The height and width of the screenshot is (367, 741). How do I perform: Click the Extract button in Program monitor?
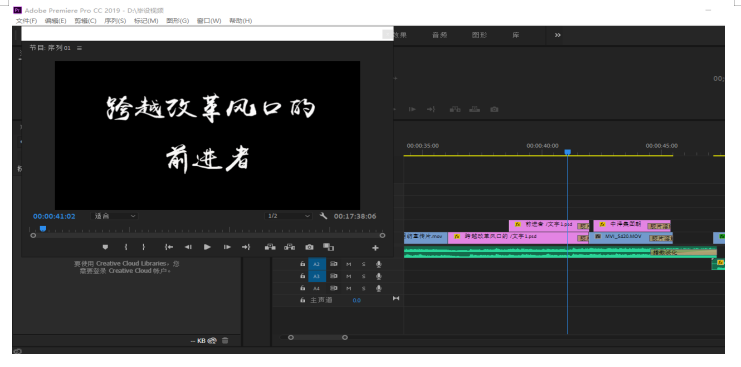(289, 247)
